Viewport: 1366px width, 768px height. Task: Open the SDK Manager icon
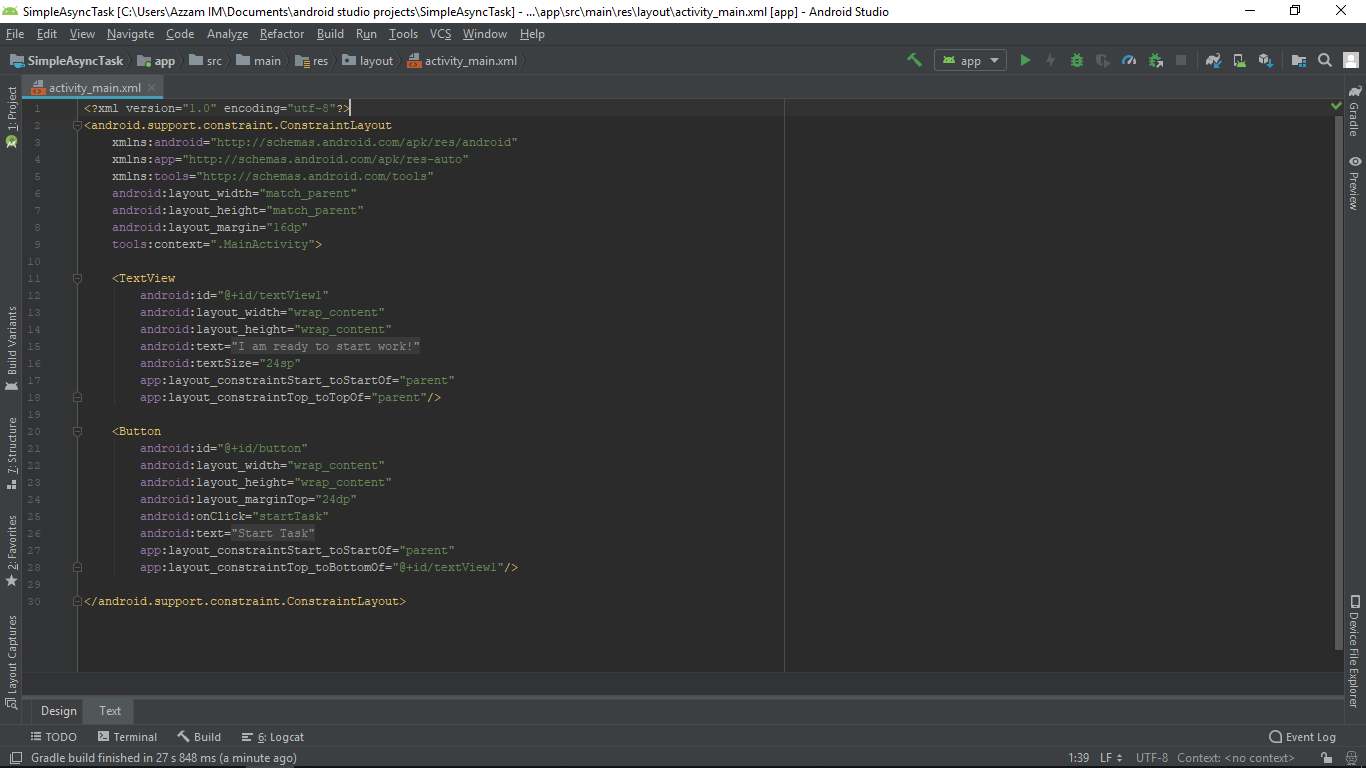pyautogui.click(x=1265, y=60)
